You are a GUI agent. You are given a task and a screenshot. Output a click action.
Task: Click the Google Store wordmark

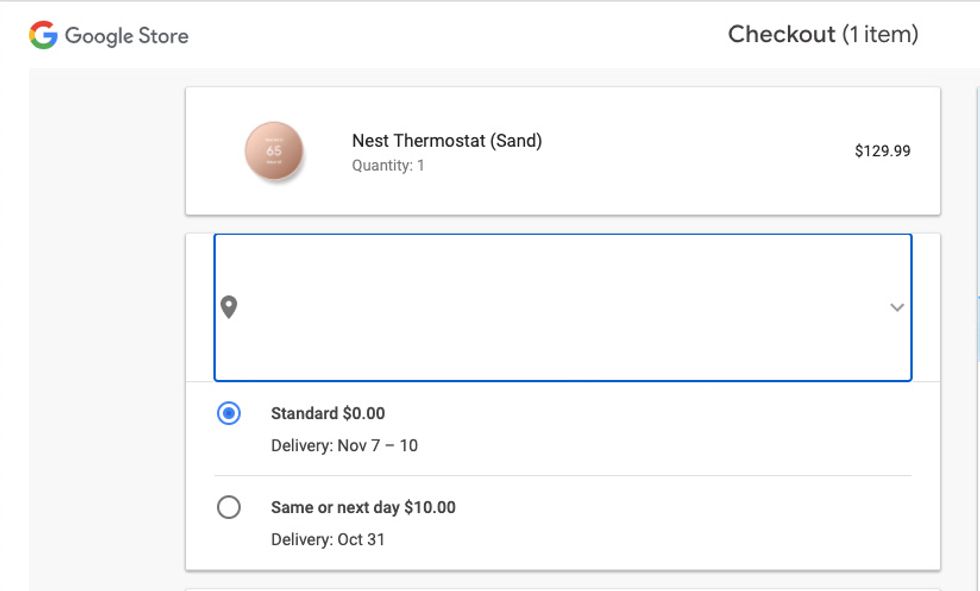(126, 36)
